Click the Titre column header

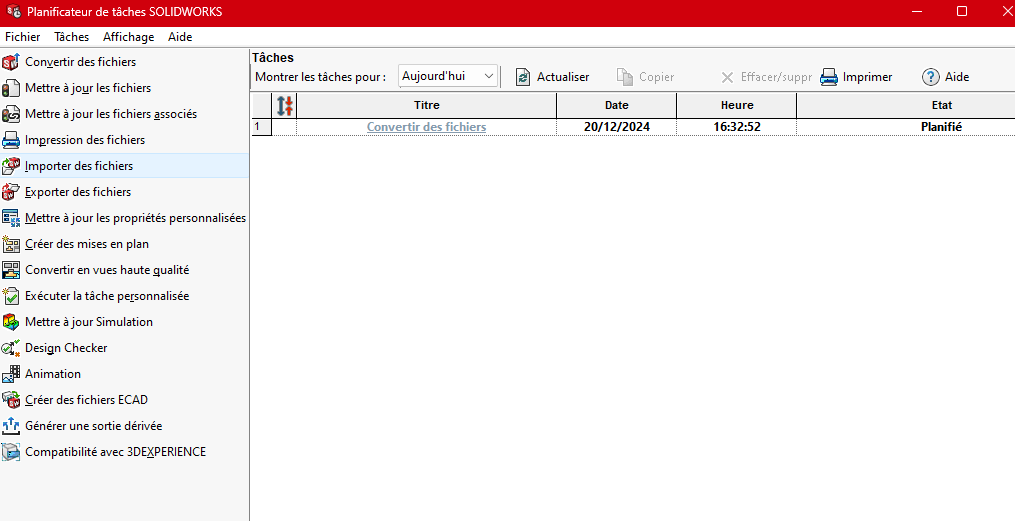tap(427, 105)
